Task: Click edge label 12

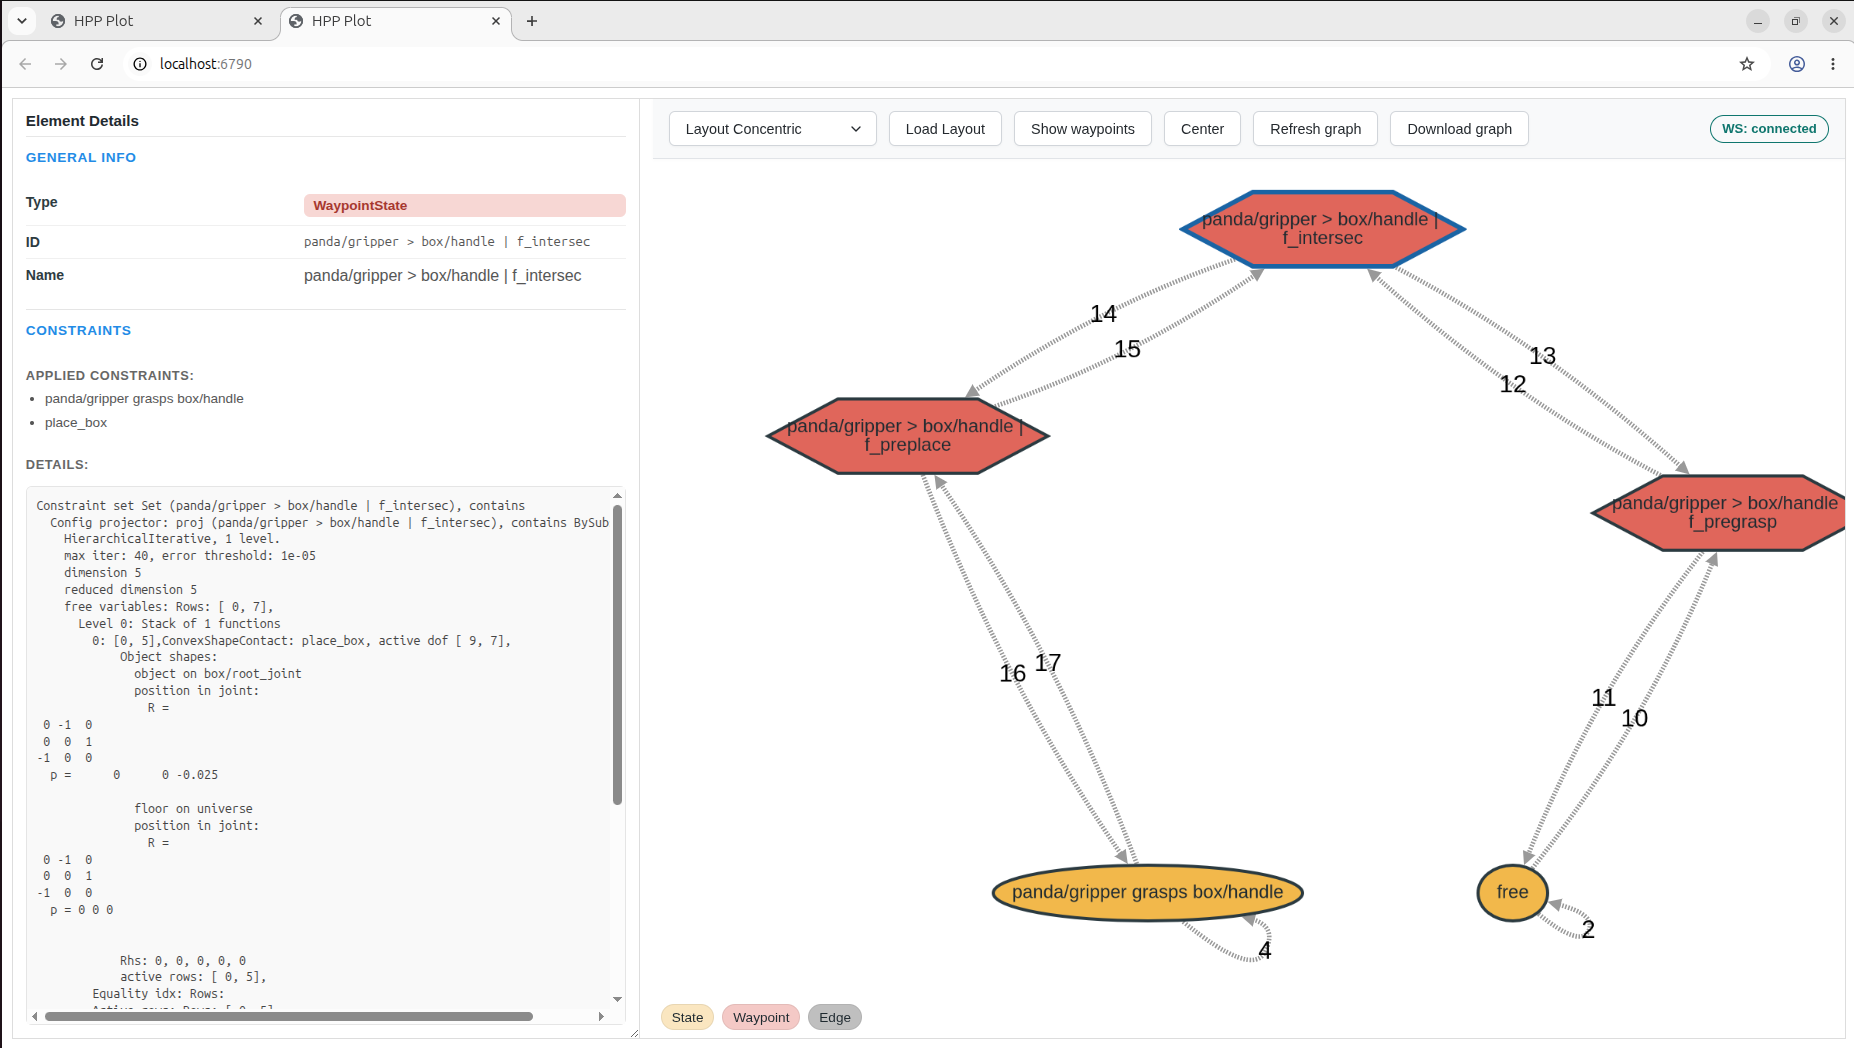Action: tap(1512, 384)
